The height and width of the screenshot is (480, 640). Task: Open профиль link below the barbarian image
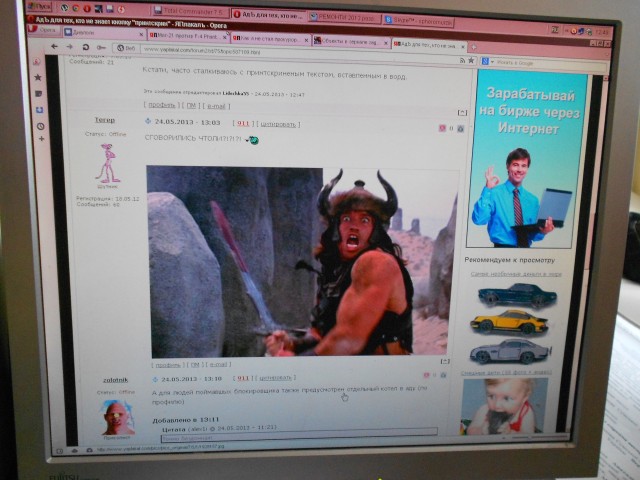pyautogui.click(x=168, y=364)
